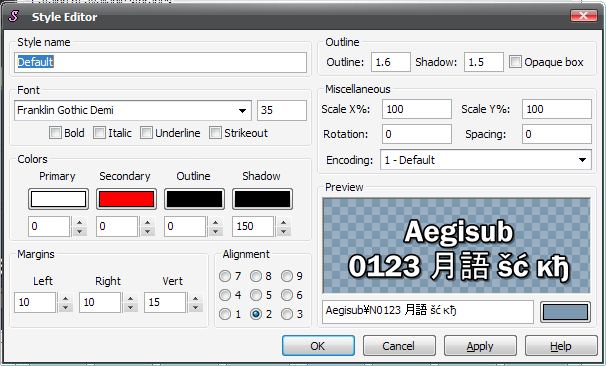Screen dimensions: 606x366
Task: Click the Left margin value field
Action: coord(35,303)
